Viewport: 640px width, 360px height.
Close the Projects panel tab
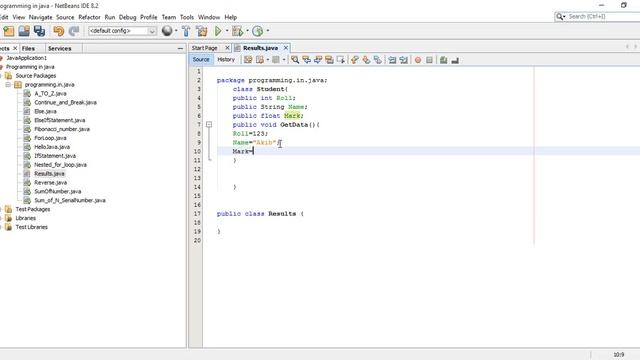pos(15,48)
